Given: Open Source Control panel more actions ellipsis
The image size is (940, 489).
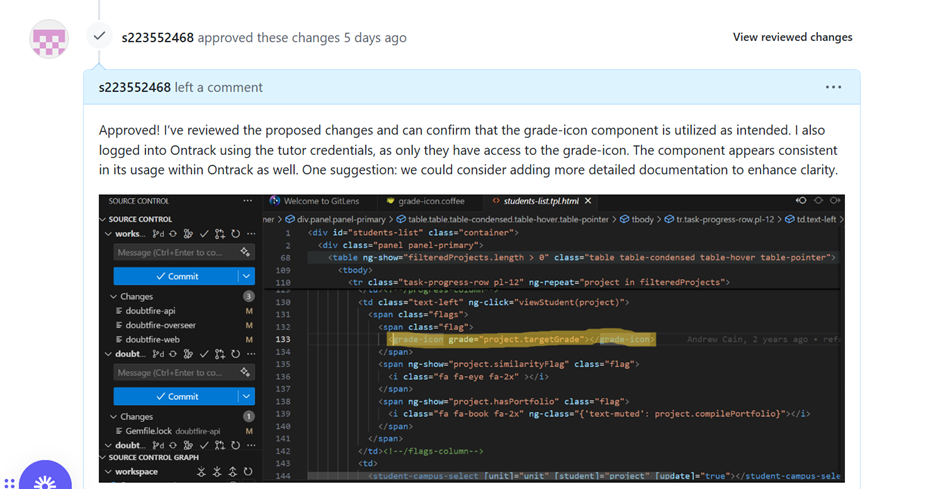Looking at the screenshot, I should pos(248,201).
